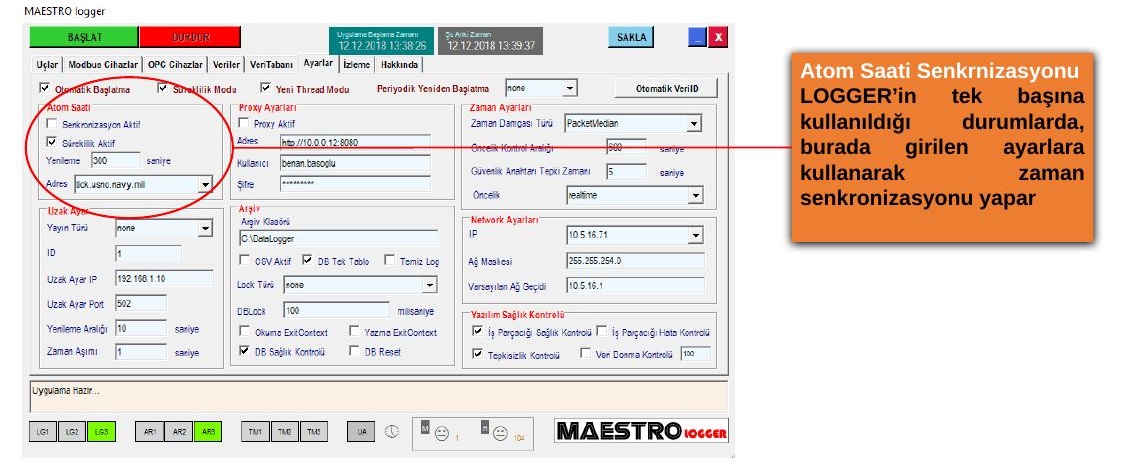Click the Otomatik VeriID button

coord(666,88)
